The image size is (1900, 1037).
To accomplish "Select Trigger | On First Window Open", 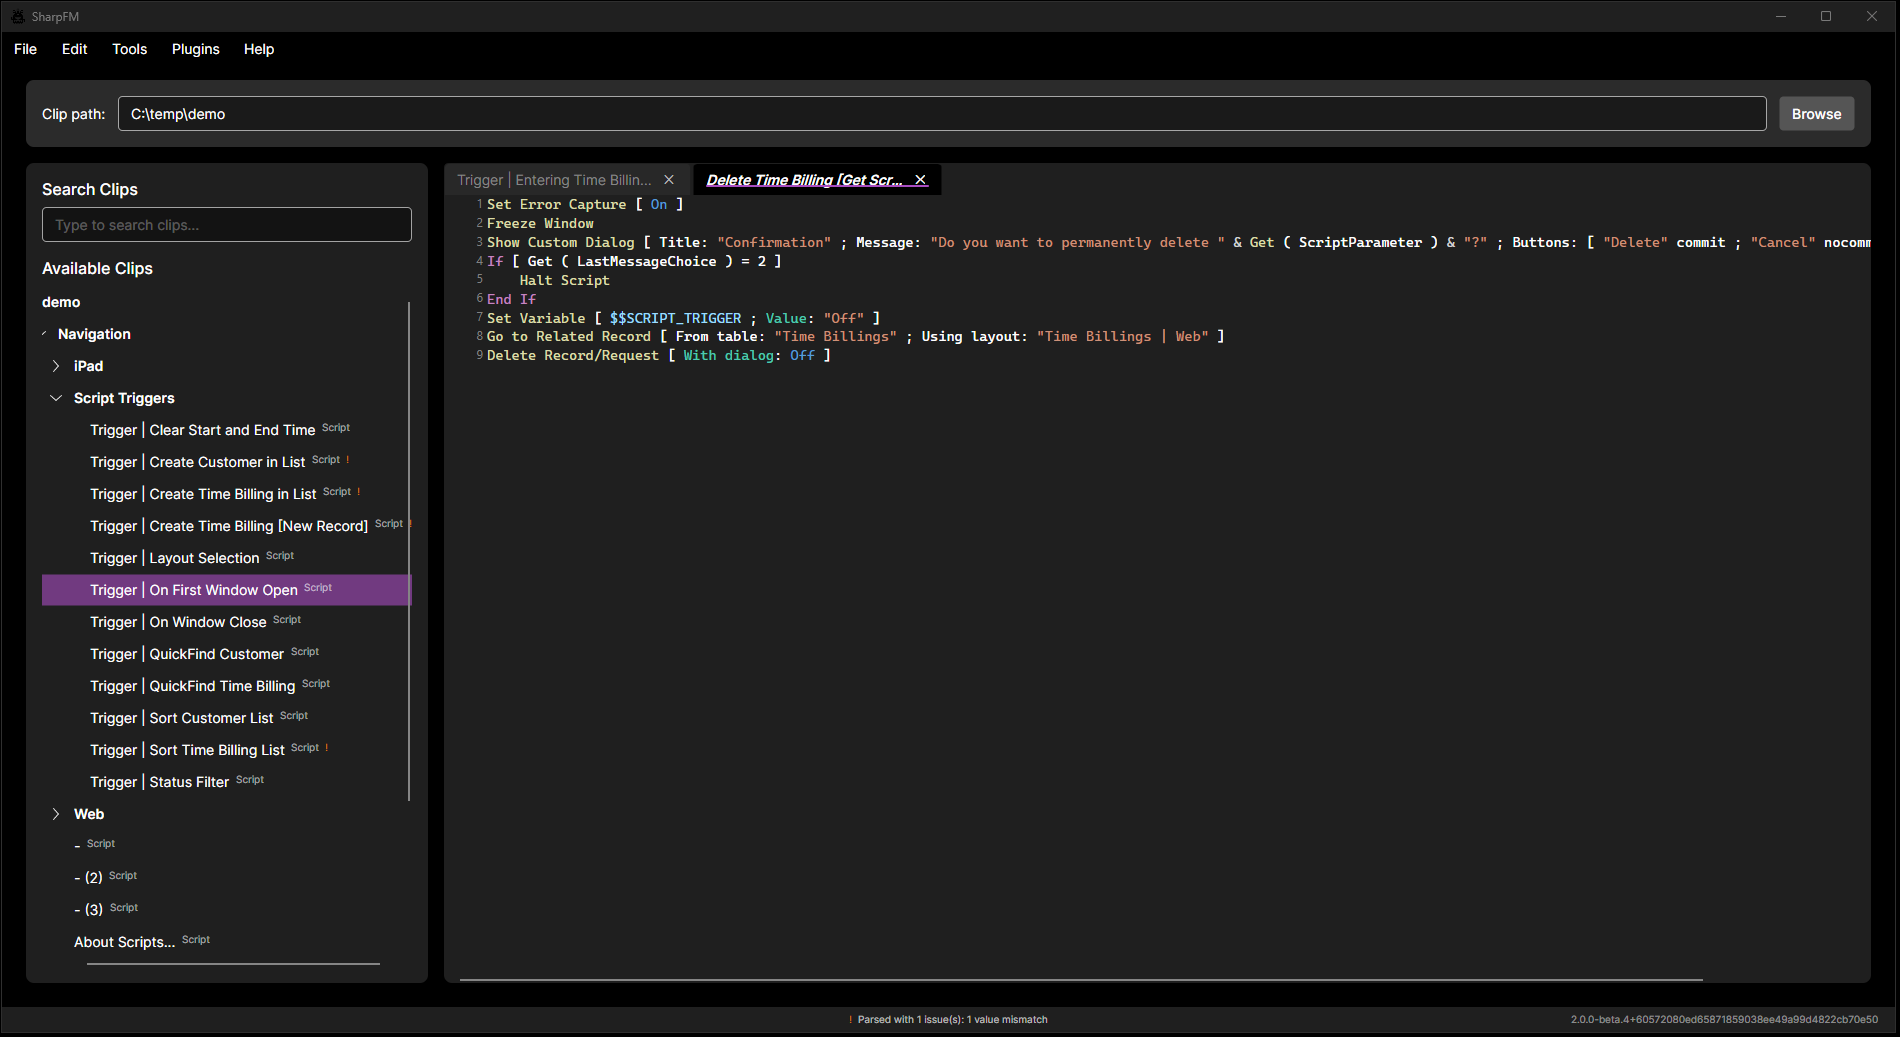I will [x=226, y=590].
